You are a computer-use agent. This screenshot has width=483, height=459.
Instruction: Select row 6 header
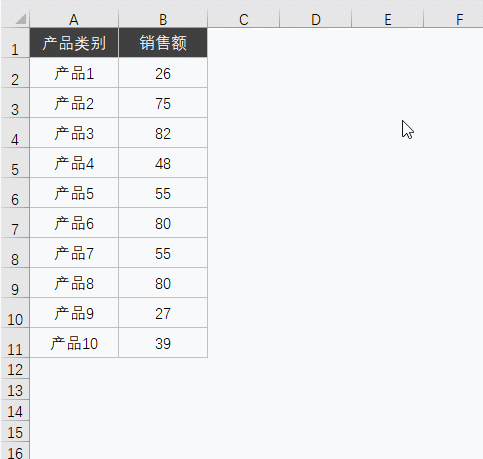(15, 193)
